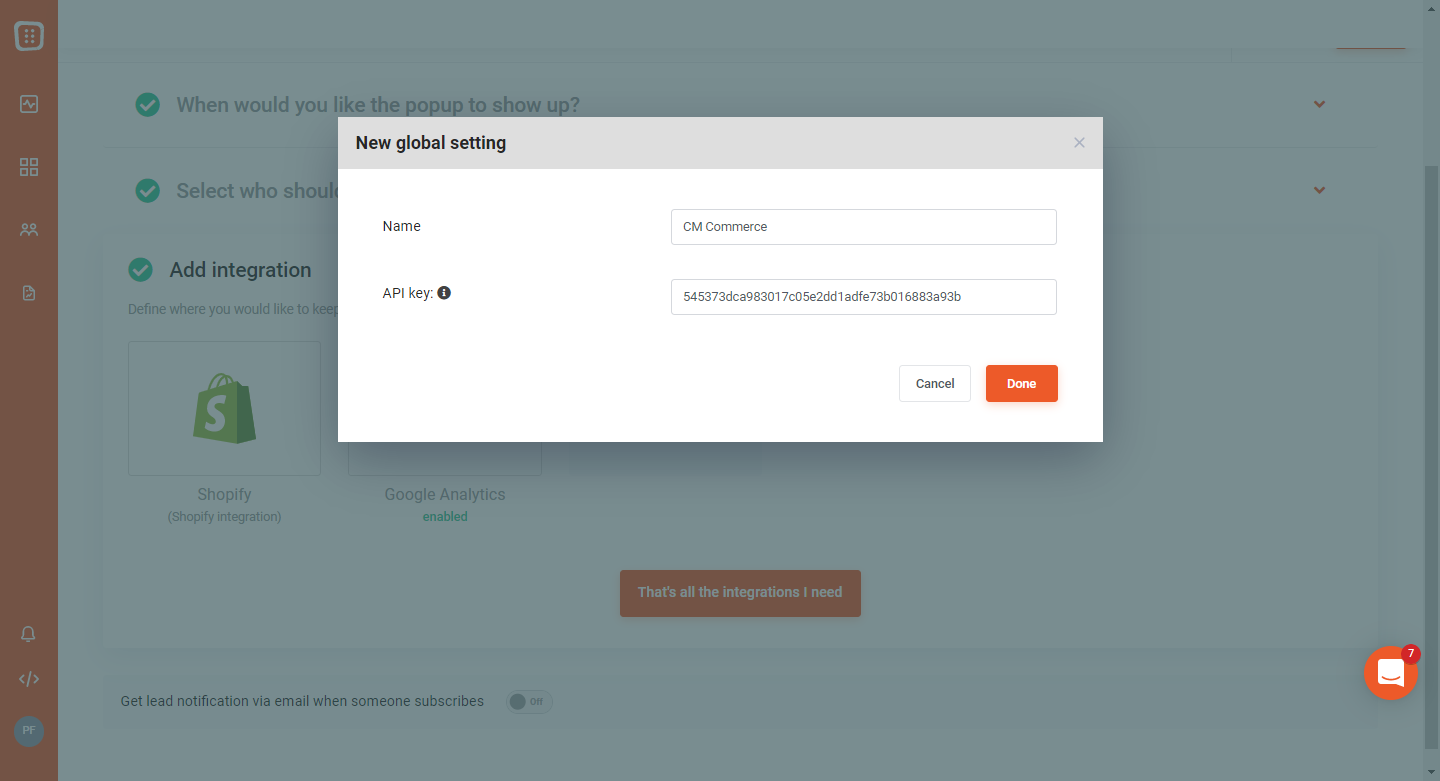Open the analytics chart icon in sidebar
Viewport: 1440px width, 781px height.
[x=29, y=104]
